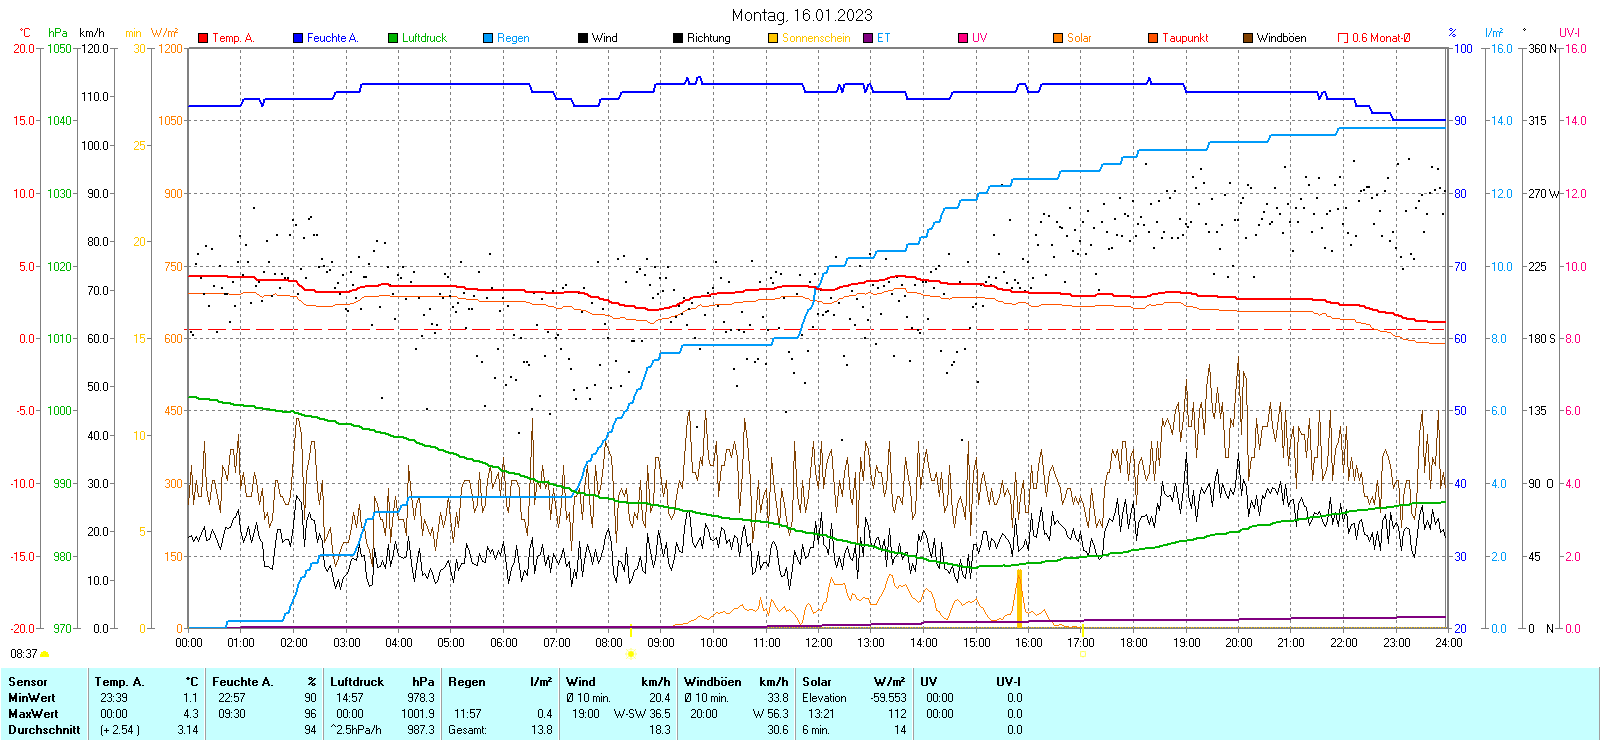The width and height of the screenshot is (1600, 740).
Task: Click the purple ET legend swatch
Action: [868, 38]
